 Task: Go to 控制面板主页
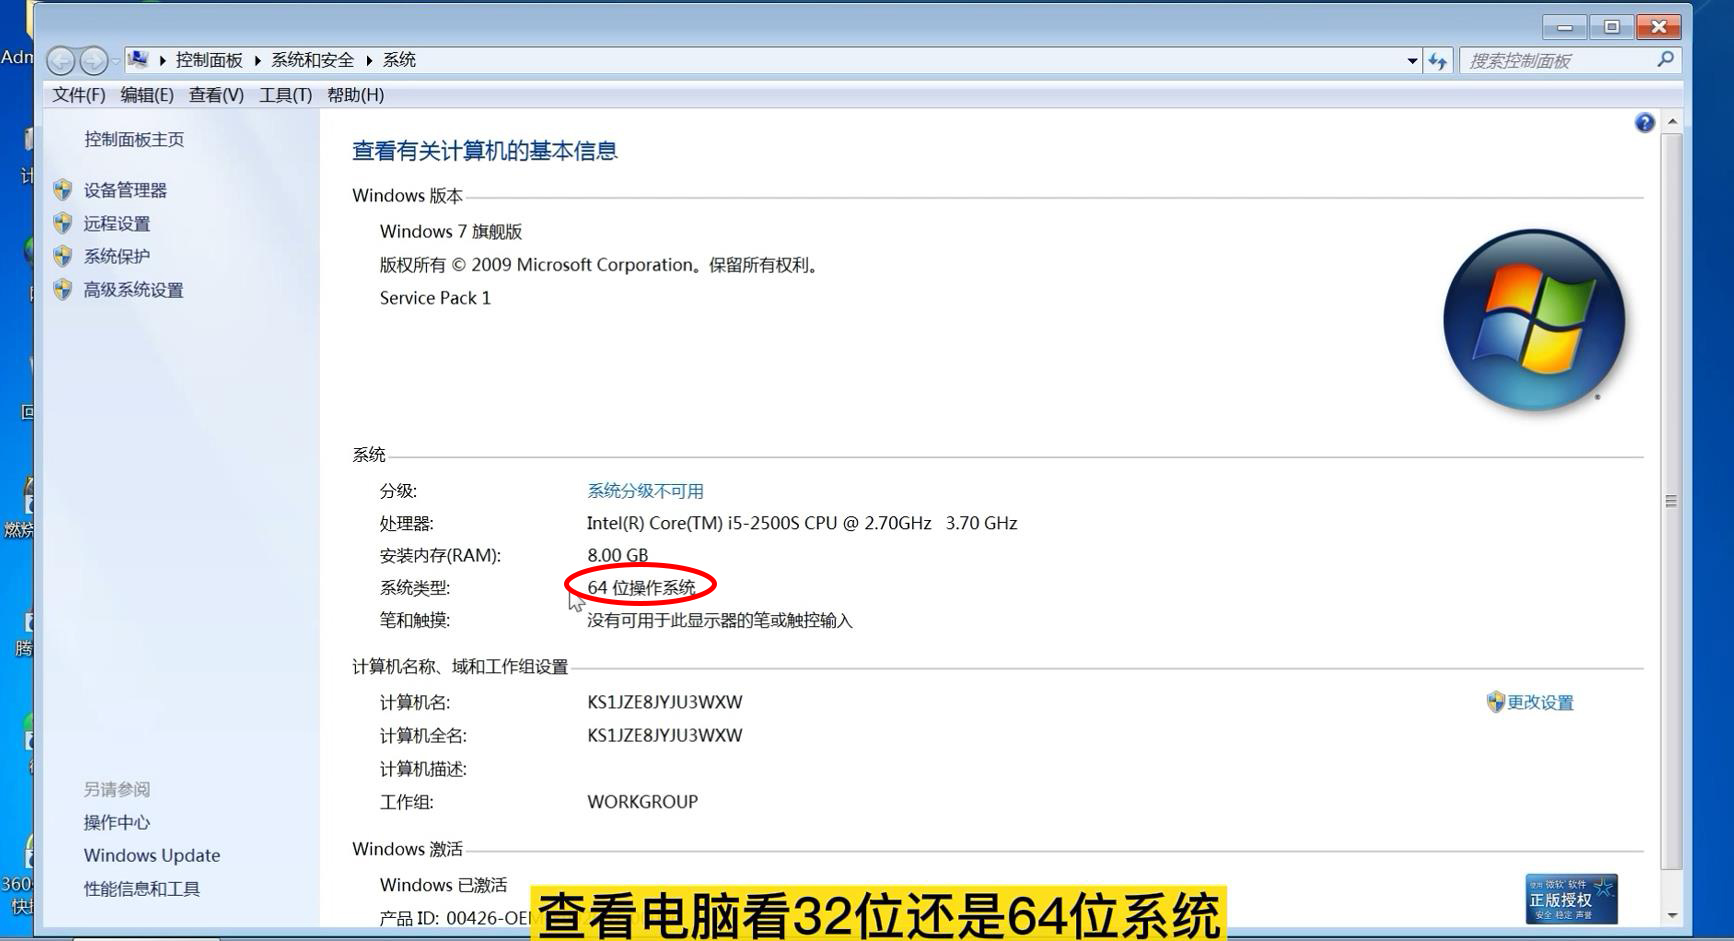[x=134, y=139]
